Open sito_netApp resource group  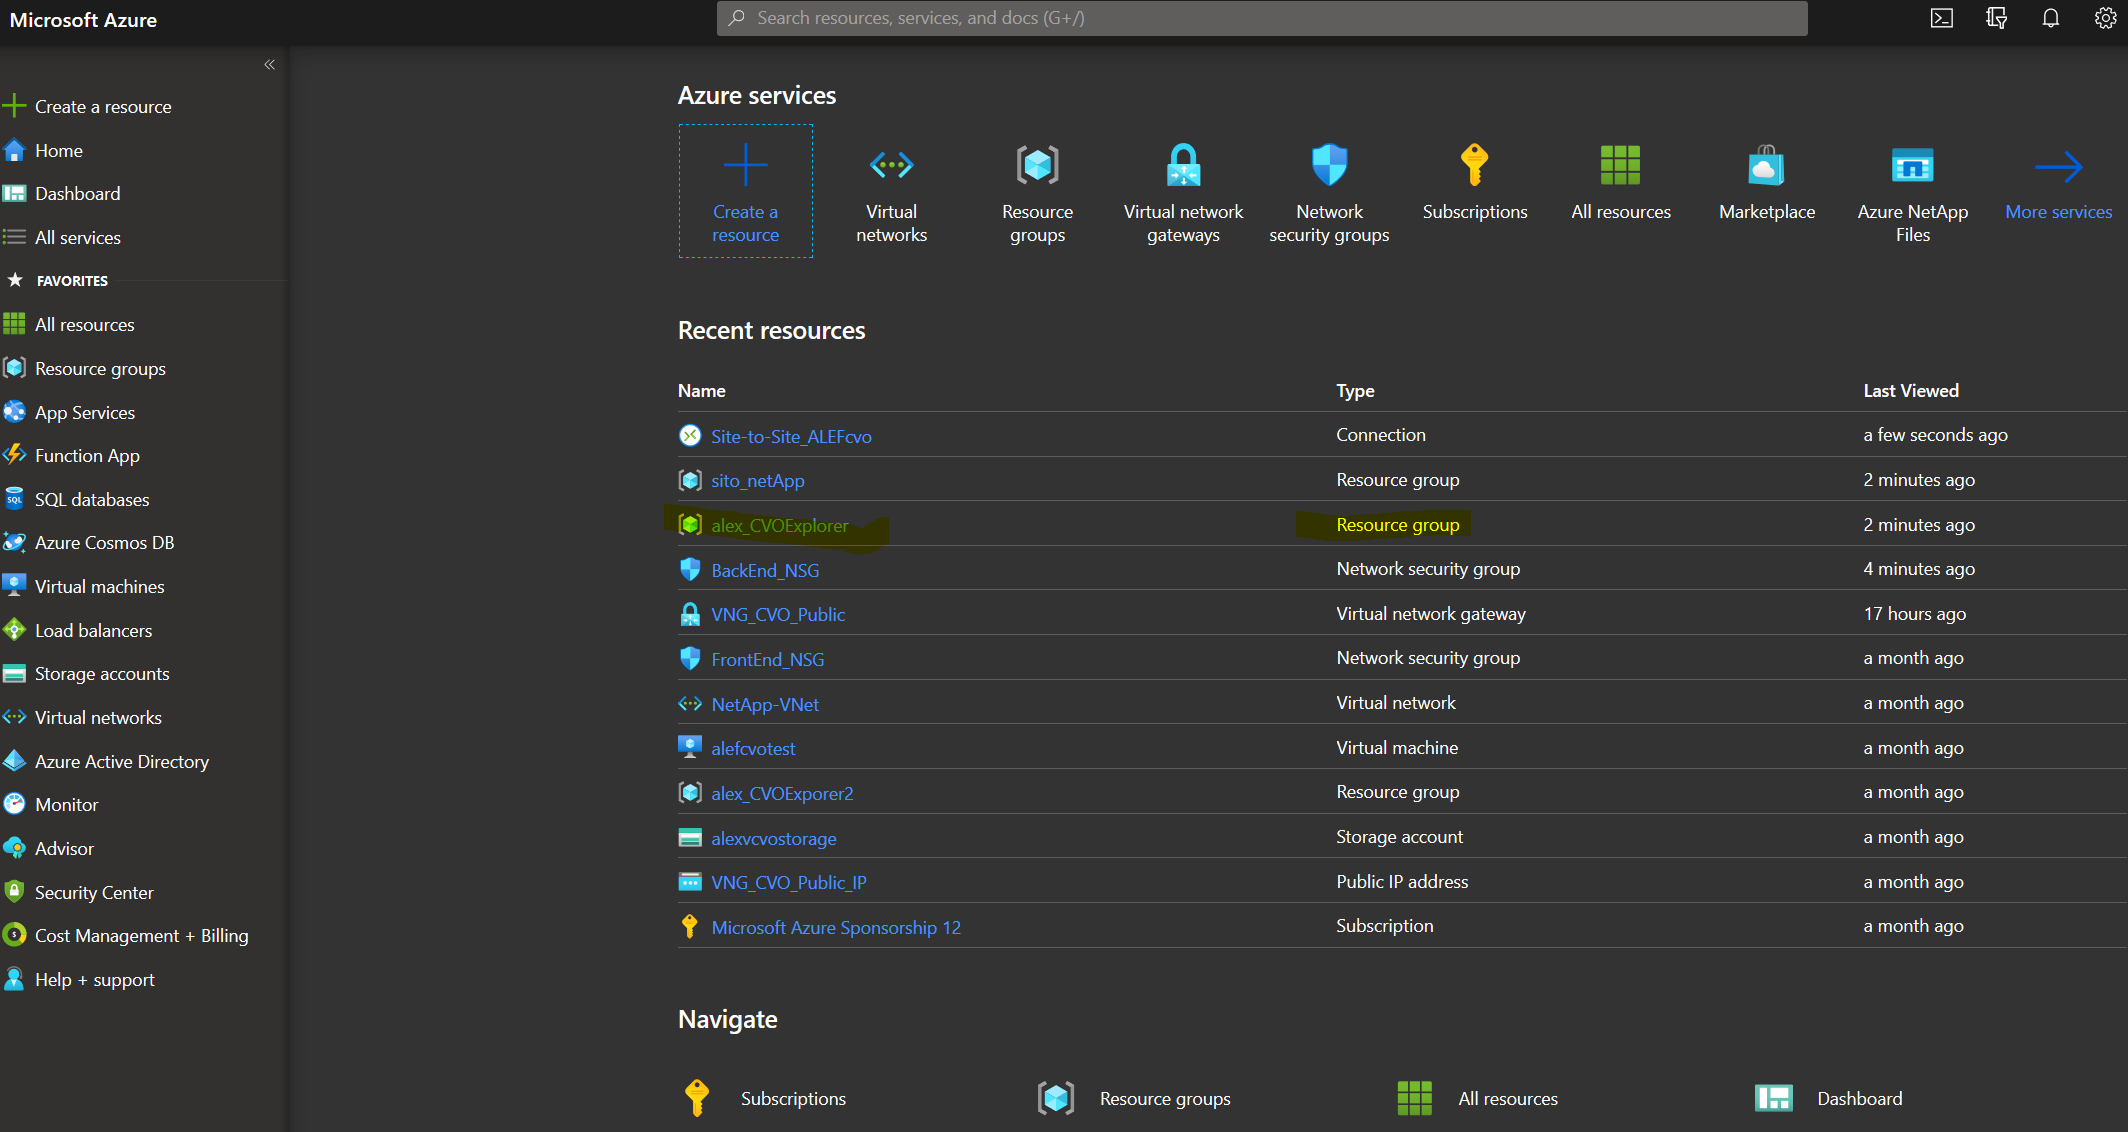(757, 481)
